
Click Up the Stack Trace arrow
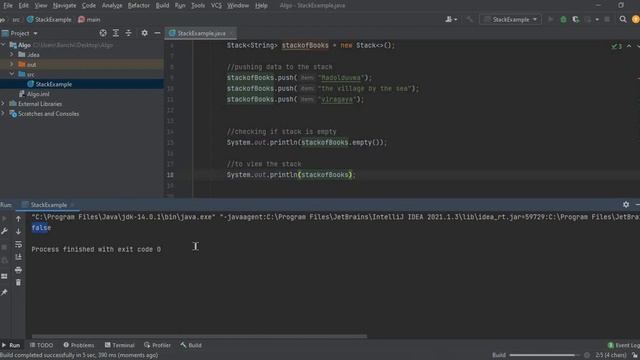[x=18, y=219]
